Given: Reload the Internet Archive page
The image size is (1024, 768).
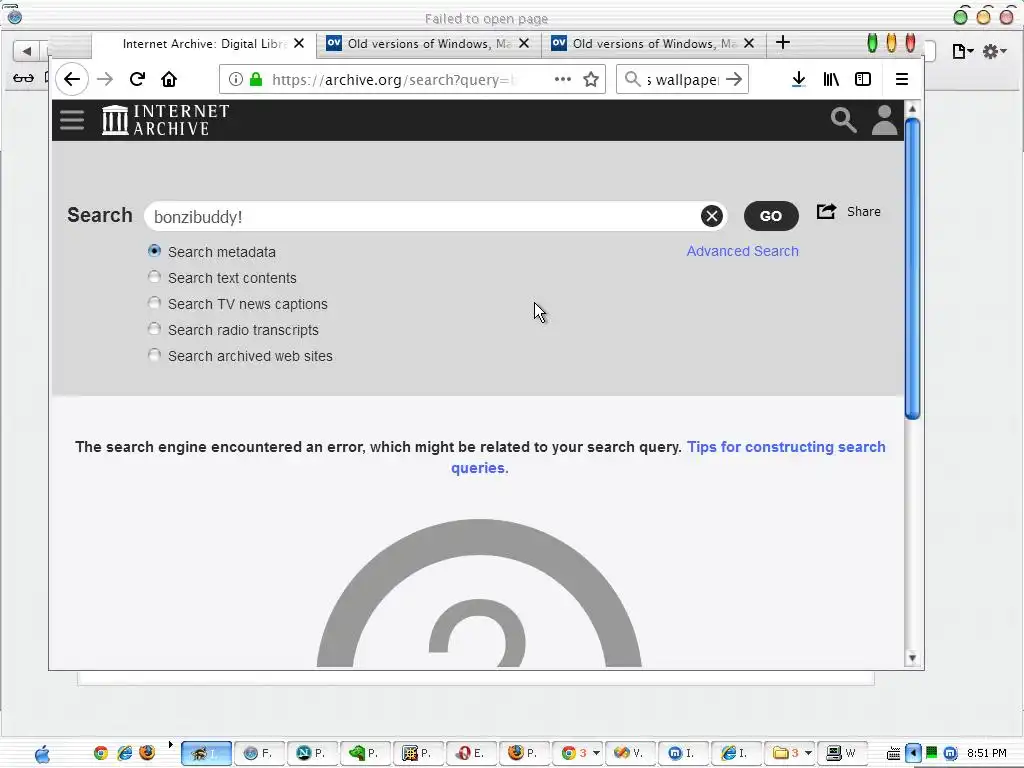Looking at the screenshot, I should tap(137, 80).
